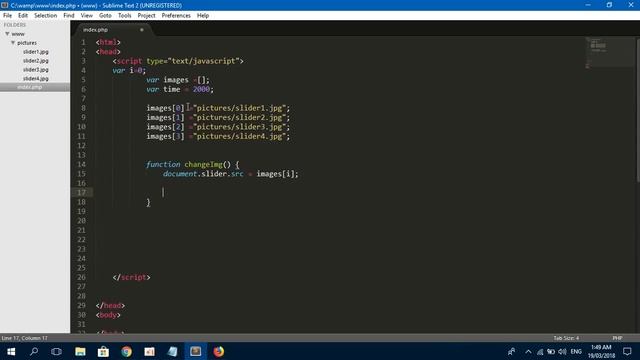
Task: Open slider1.jpg in the sidebar
Action: coord(36,52)
